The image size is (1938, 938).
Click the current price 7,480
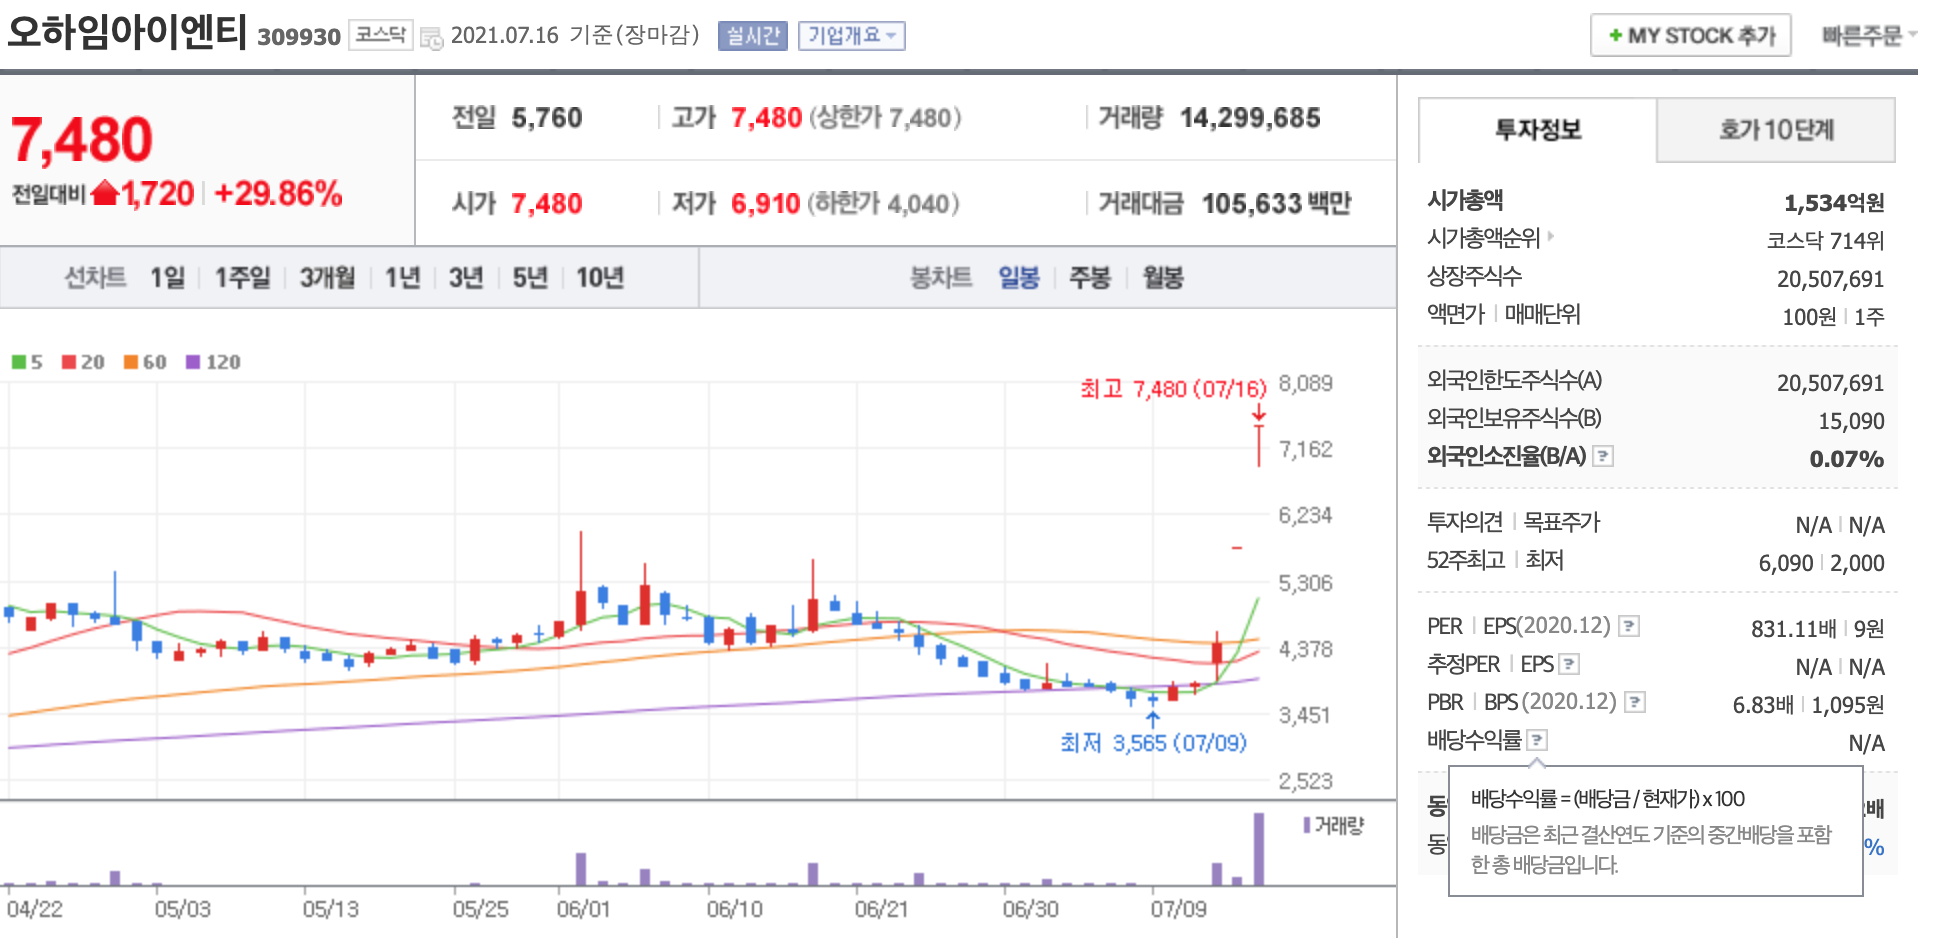pyautogui.click(x=81, y=139)
